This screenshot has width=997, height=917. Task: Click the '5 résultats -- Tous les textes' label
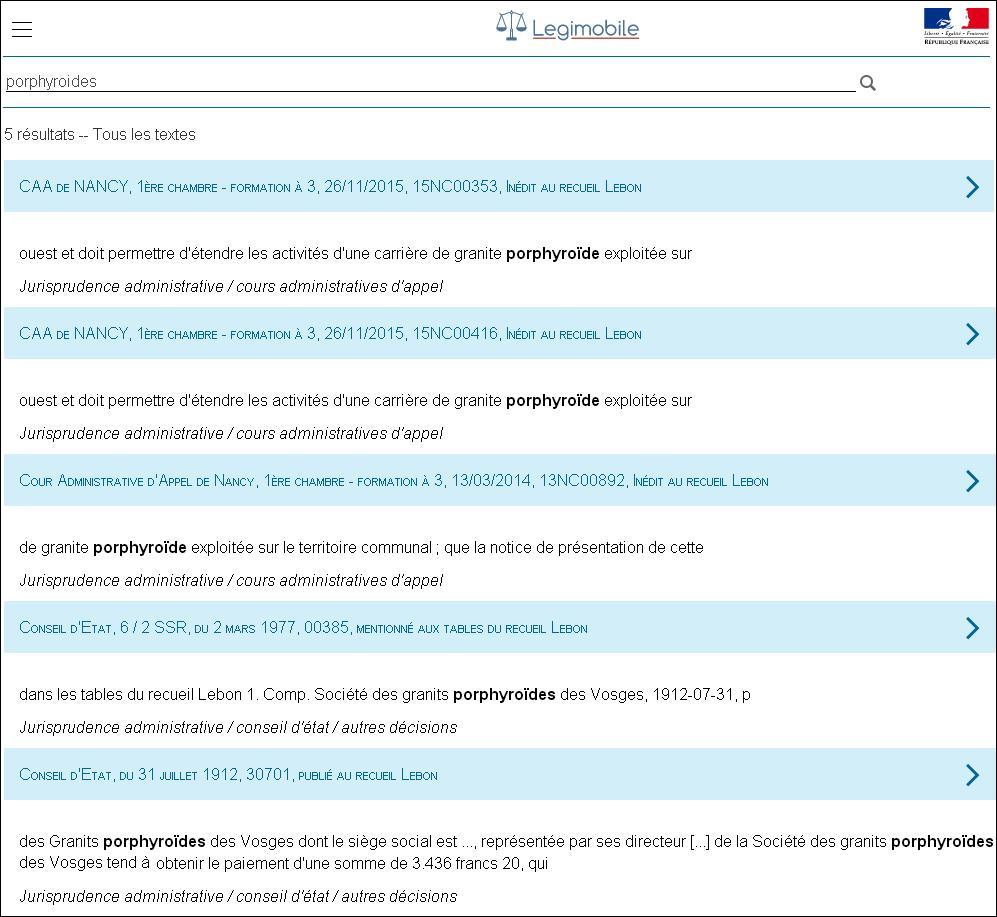[100, 135]
